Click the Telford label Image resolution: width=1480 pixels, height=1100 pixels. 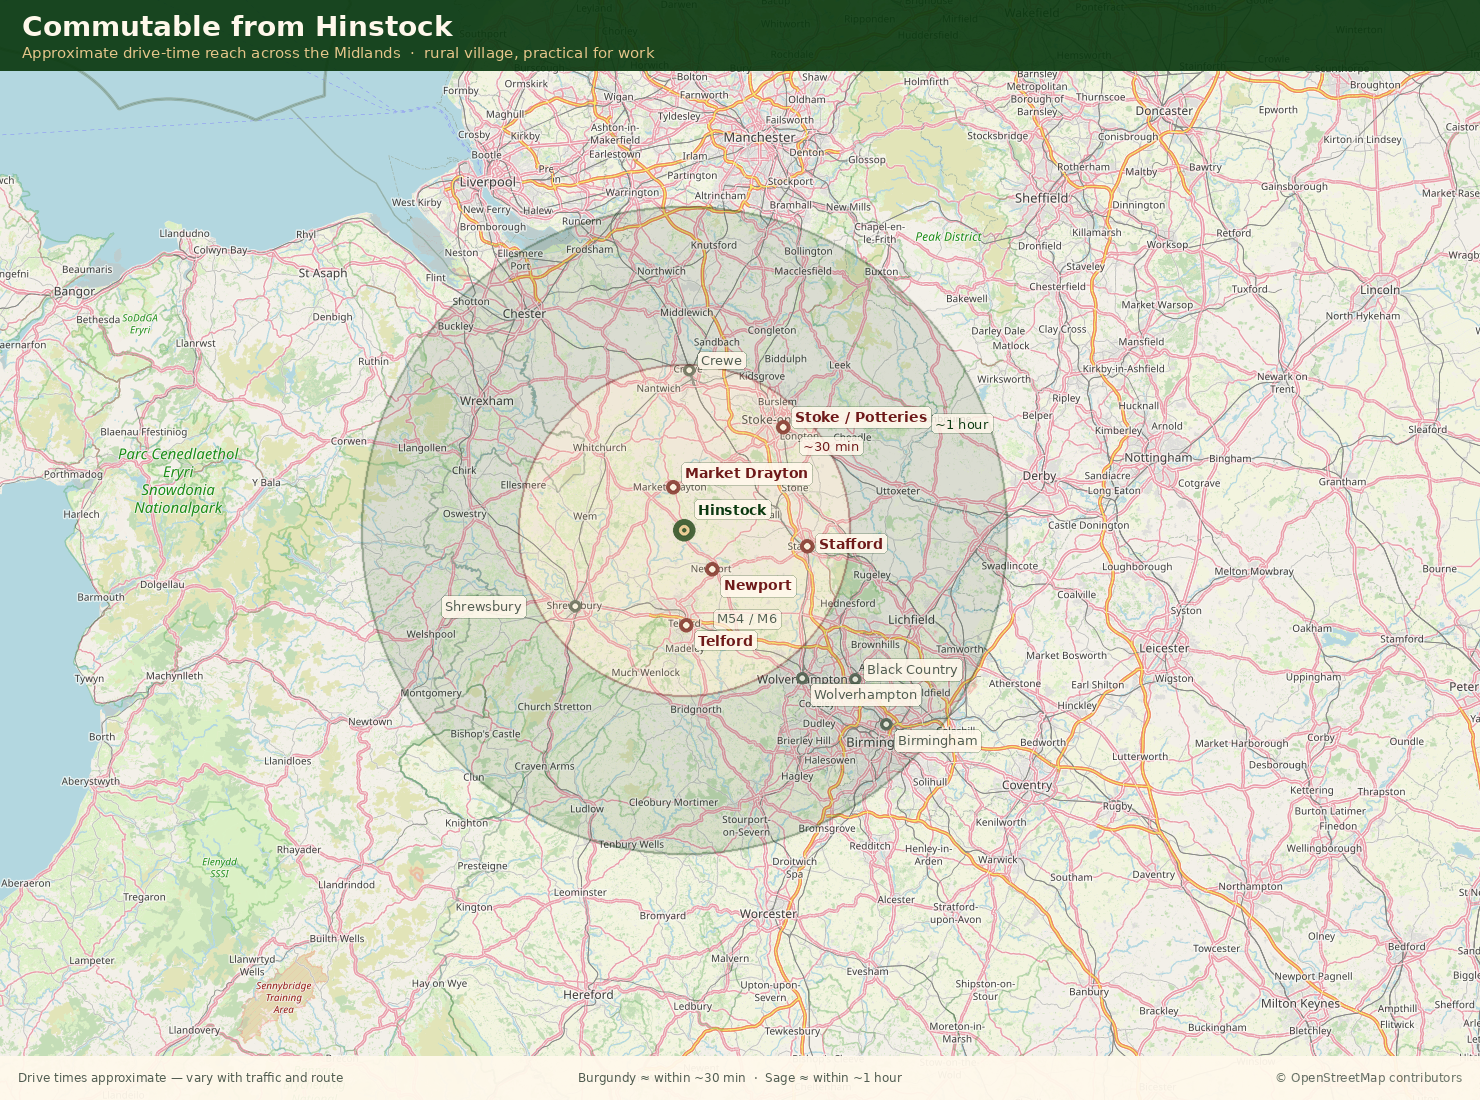pyautogui.click(x=725, y=641)
